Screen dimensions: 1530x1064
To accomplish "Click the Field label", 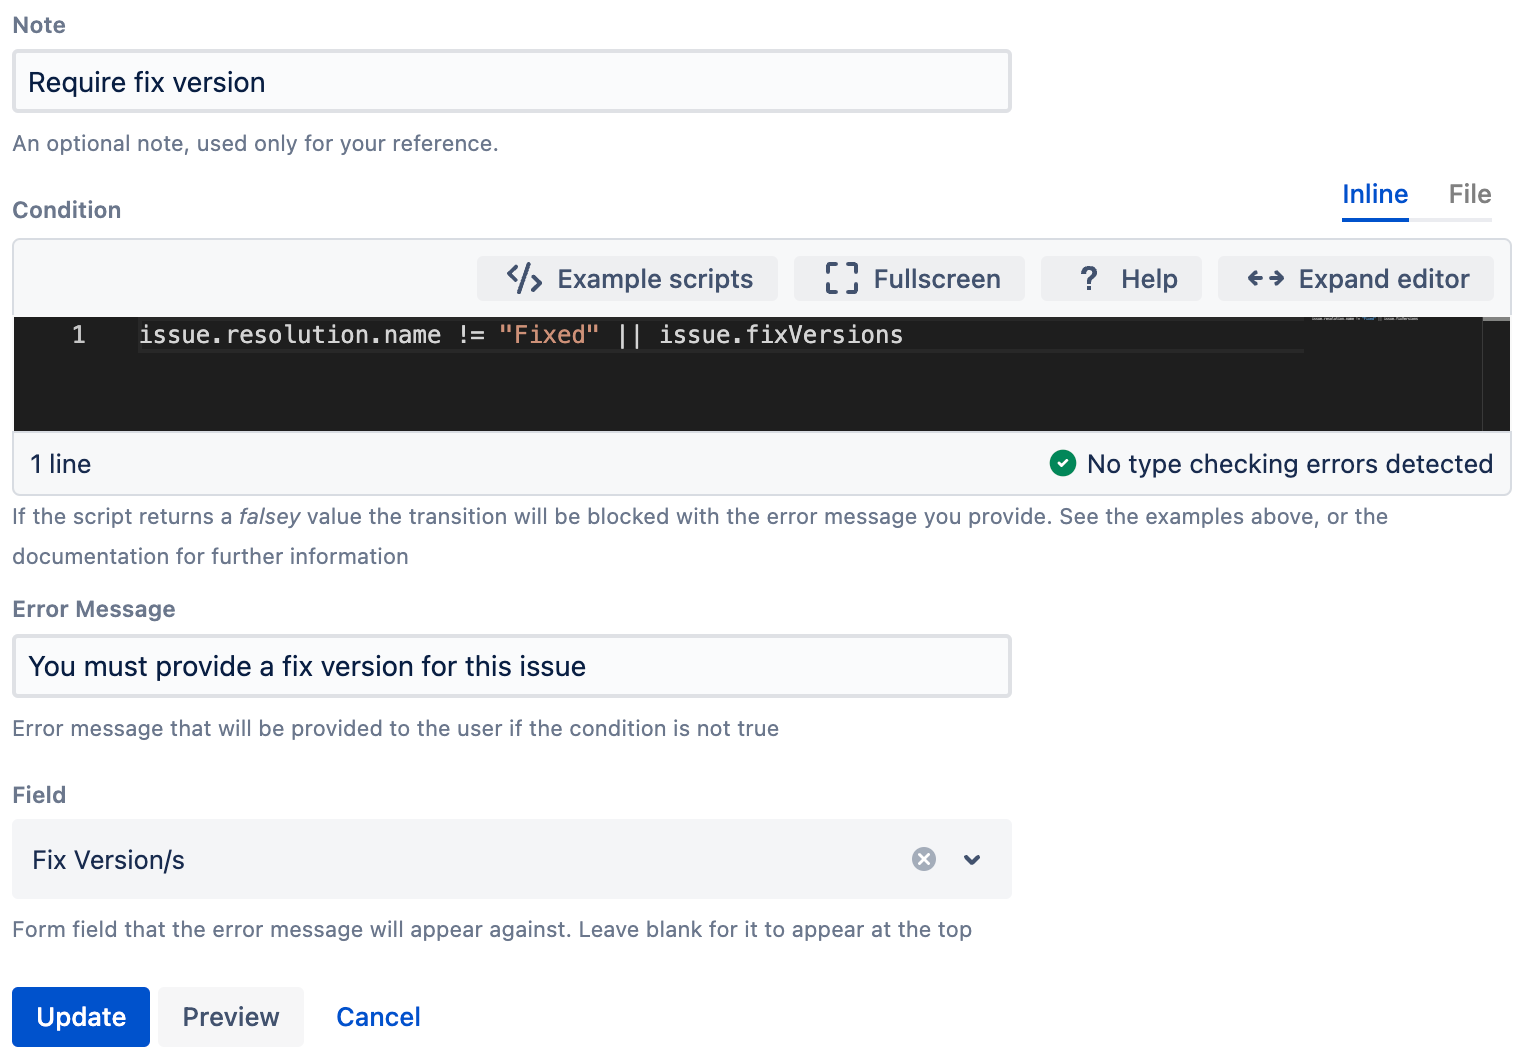I will (39, 795).
